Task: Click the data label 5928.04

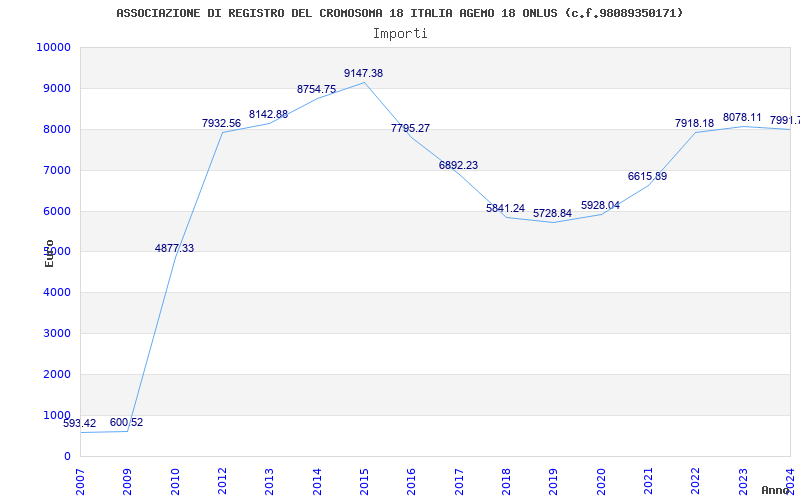Action: pos(601,205)
